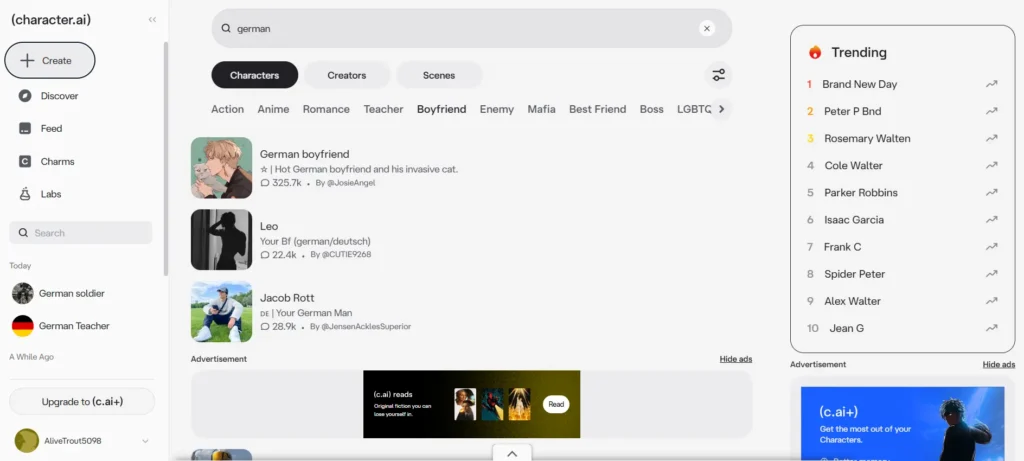The width and height of the screenshot is (1024, 461).
Task: Click Hide ads under the Trending panel
Action: tap(999, 364)
